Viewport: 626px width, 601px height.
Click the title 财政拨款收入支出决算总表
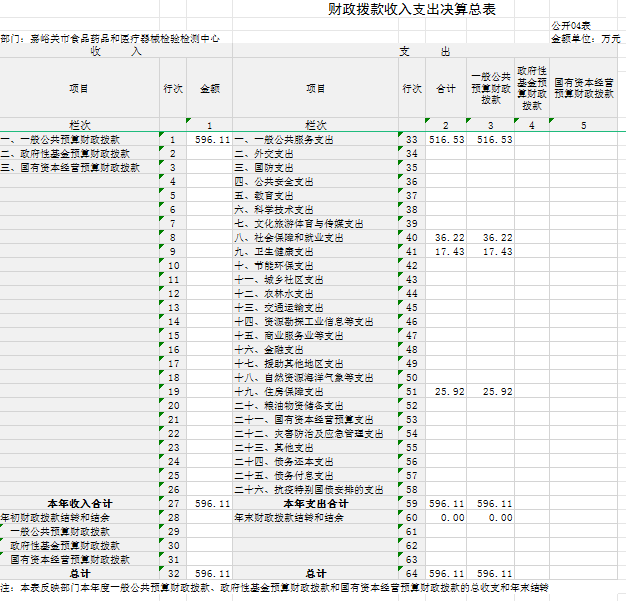412,10
